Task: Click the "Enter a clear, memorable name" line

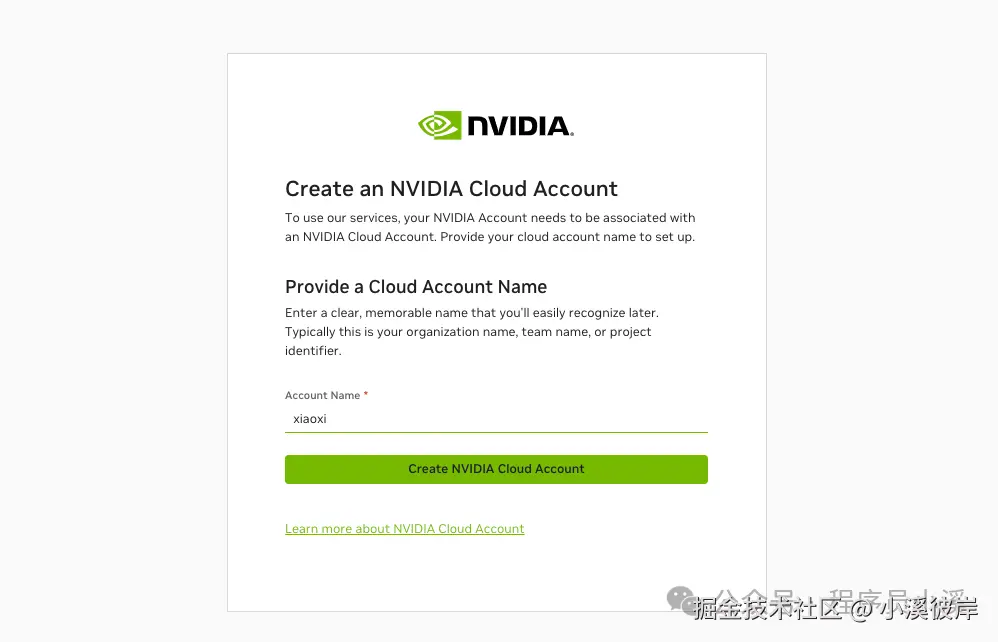Action: (472, 313)
